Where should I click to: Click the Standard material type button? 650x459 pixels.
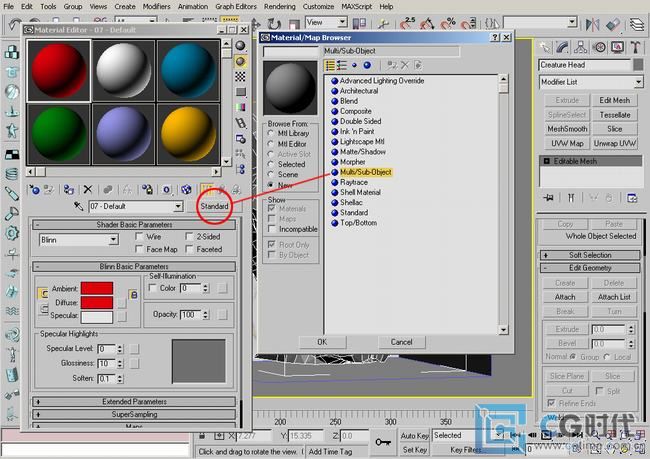(214, 206)
